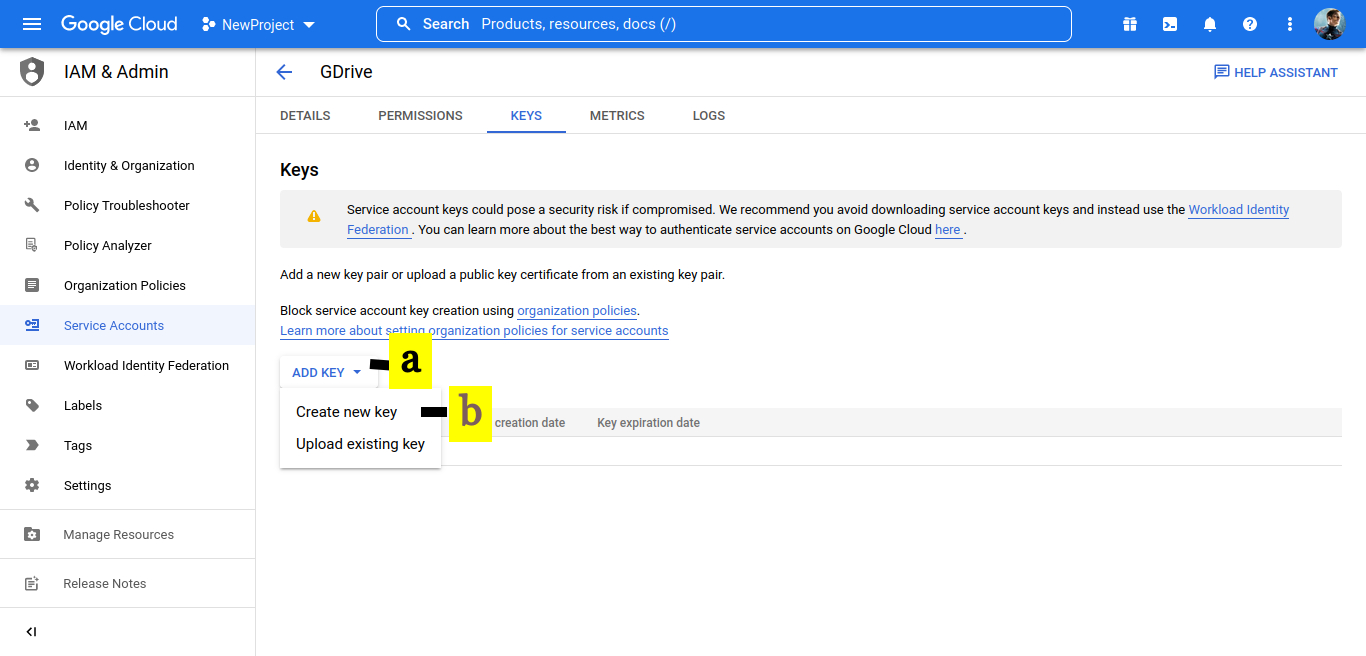Click the Help Assistant chat icon
1366x656 pixels.
pyautogui.click(x=1221, y=72)
